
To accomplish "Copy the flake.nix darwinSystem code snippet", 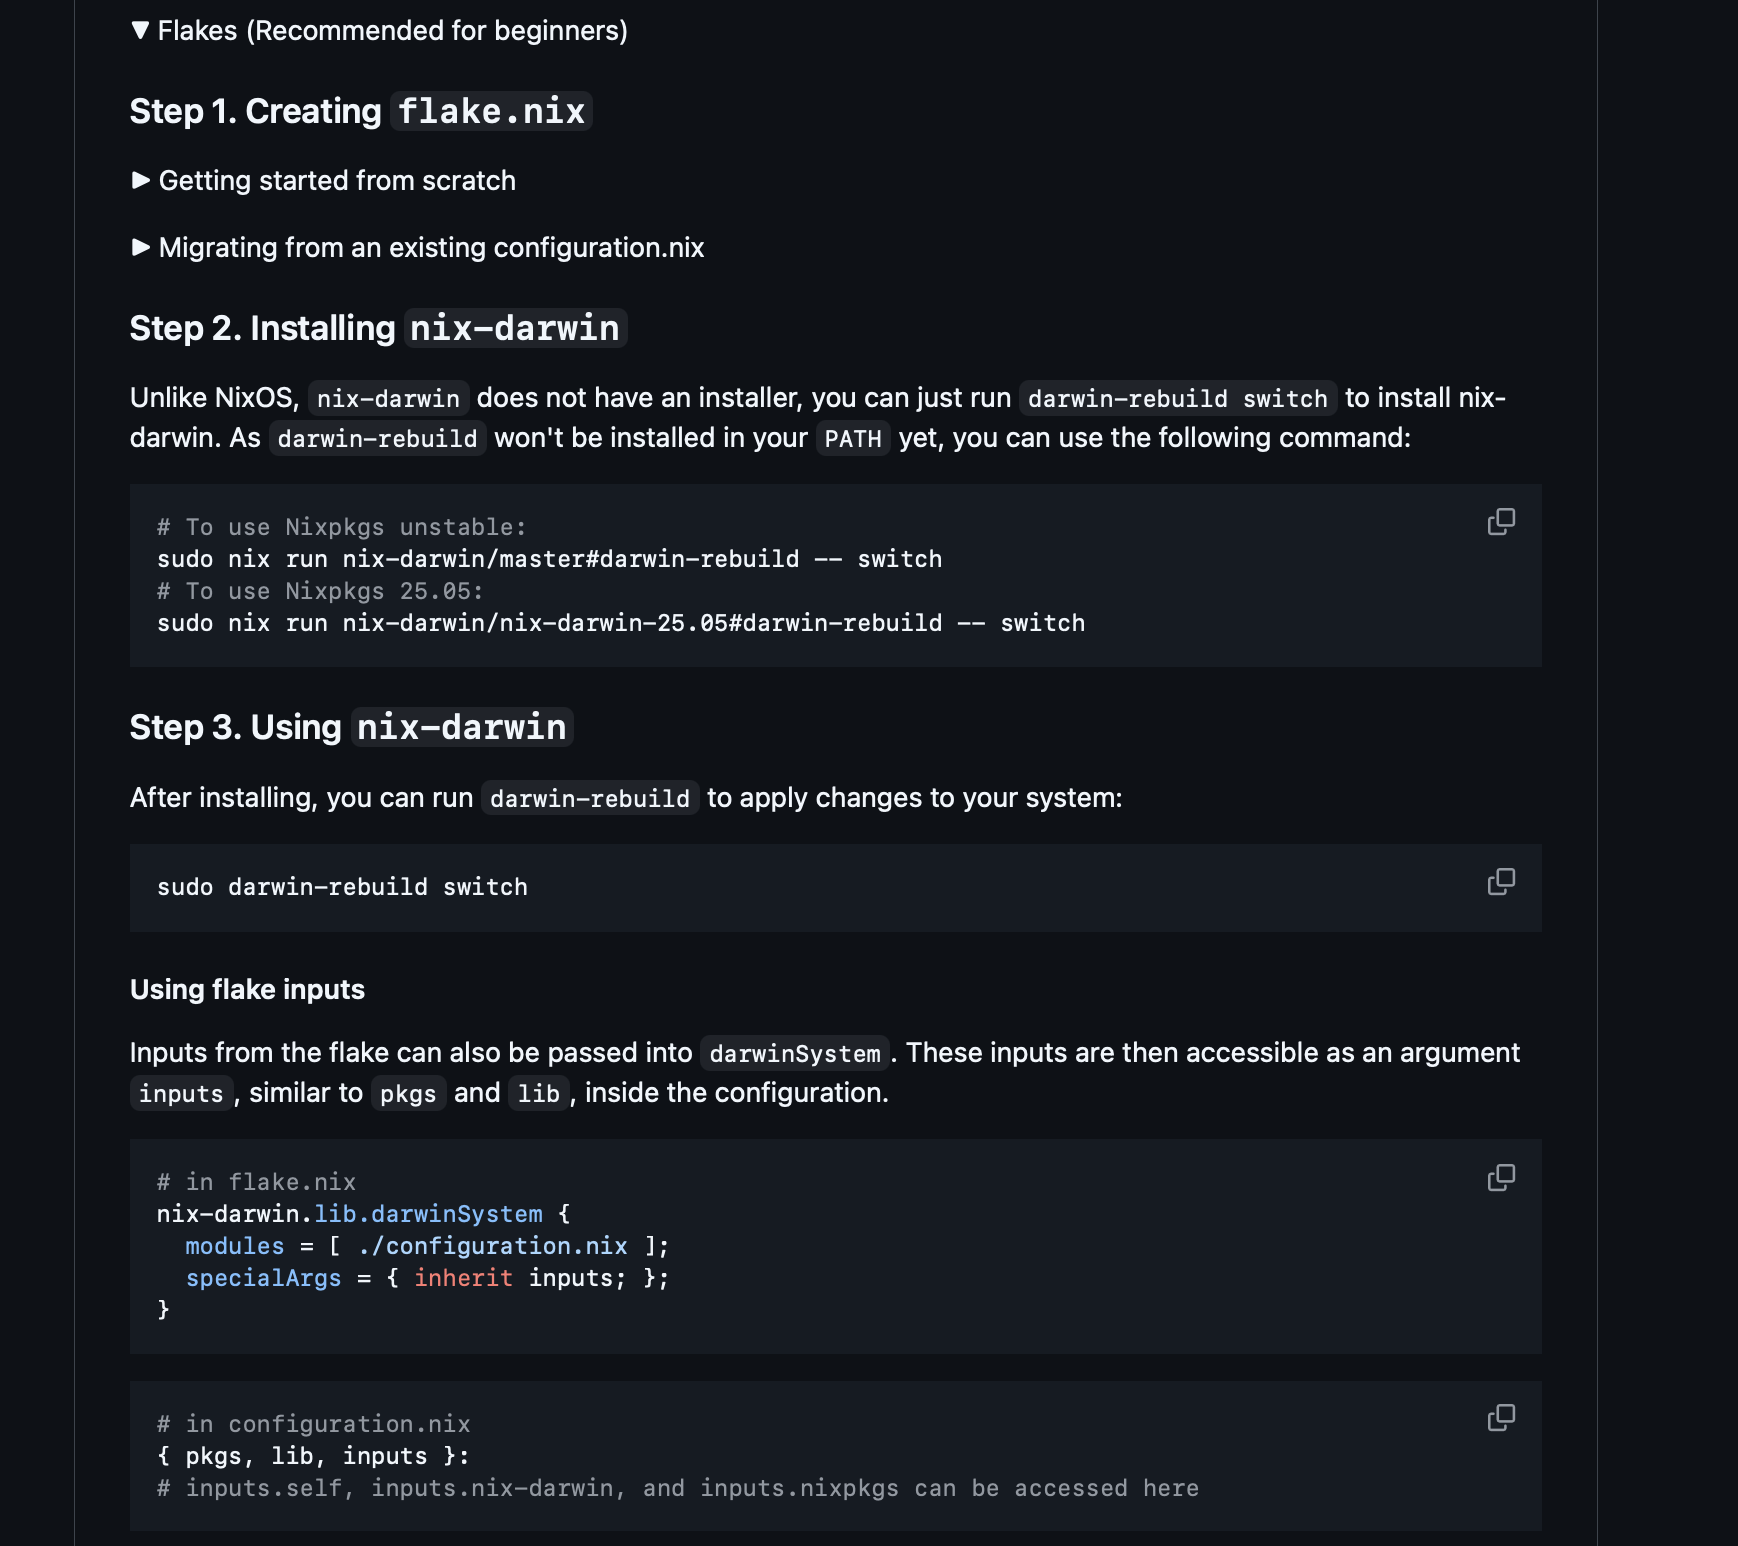I will (x=1499, y=1177).
